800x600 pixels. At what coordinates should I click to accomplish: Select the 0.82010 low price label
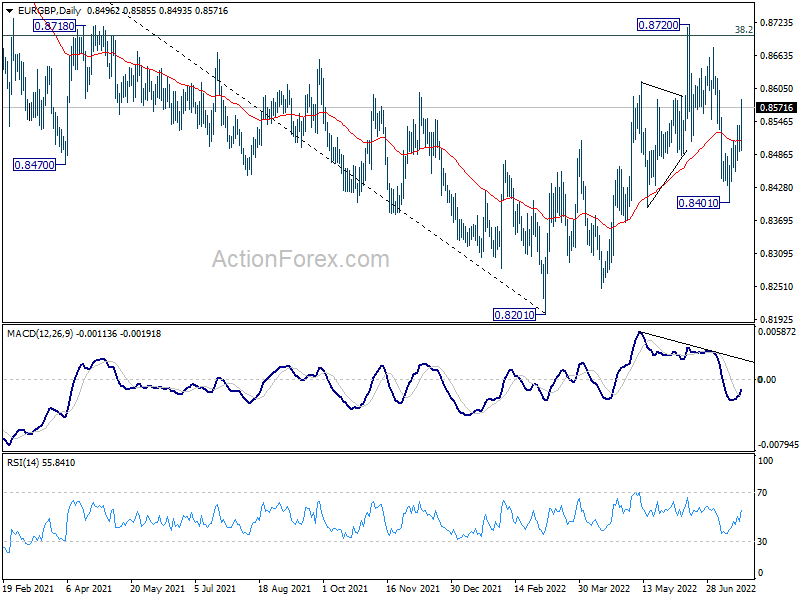[x=514, y=315]
